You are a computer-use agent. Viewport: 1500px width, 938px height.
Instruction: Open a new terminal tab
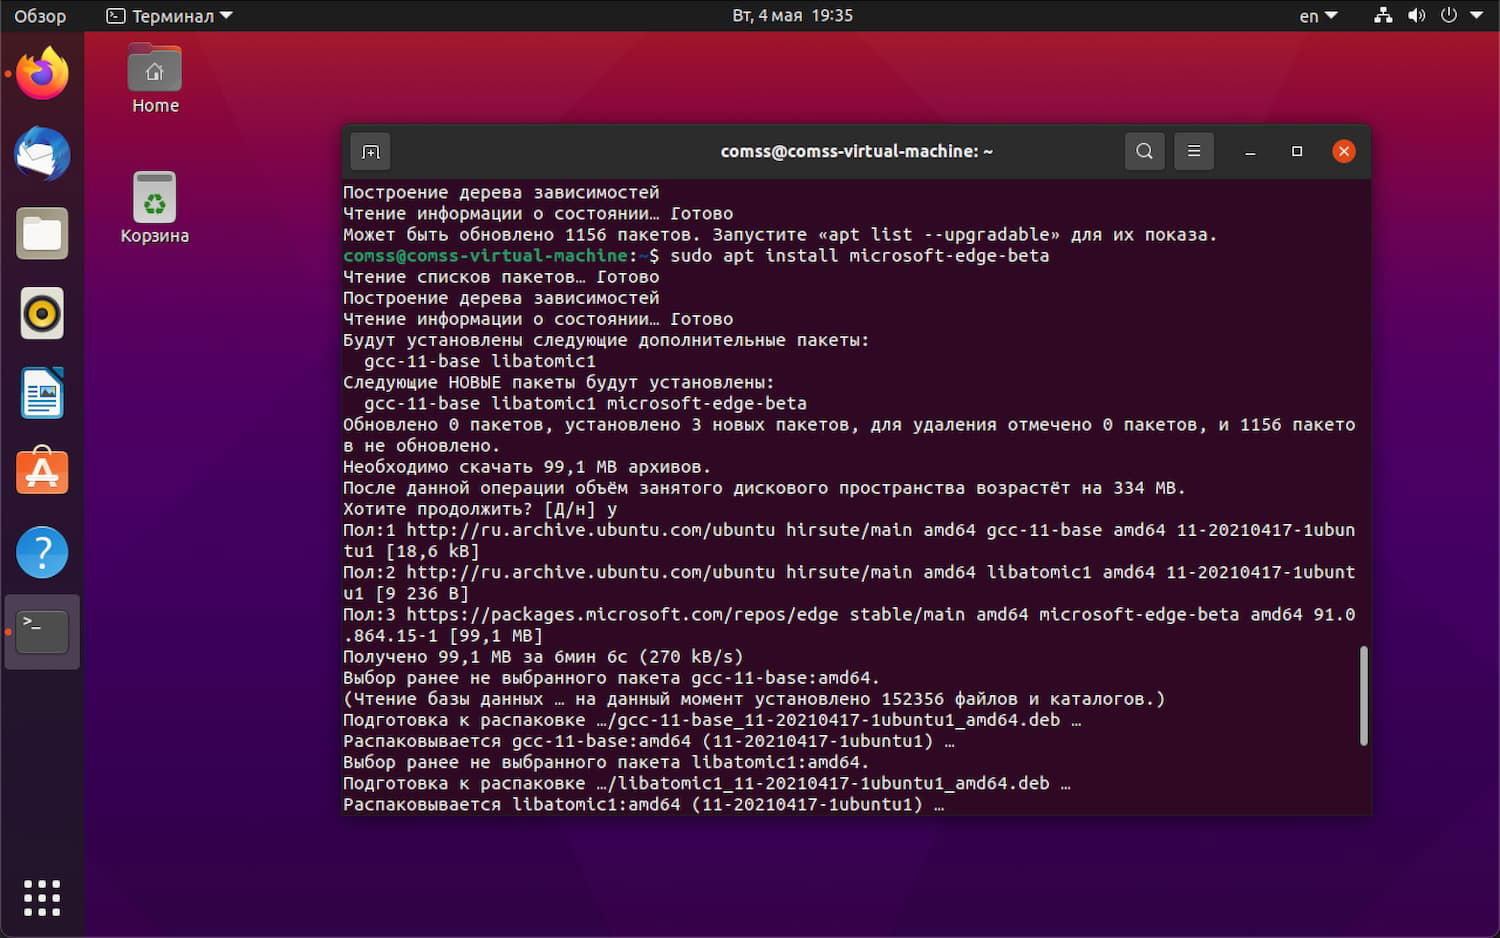(x=370, y=151)
